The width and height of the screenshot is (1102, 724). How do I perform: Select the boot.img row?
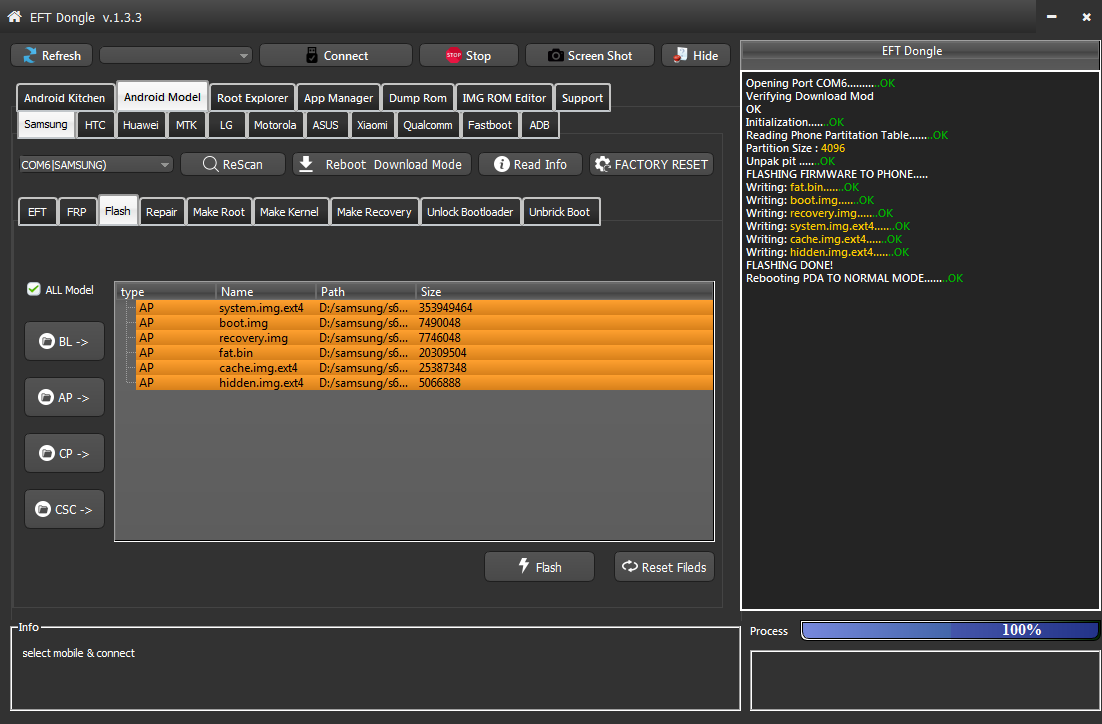424,323
